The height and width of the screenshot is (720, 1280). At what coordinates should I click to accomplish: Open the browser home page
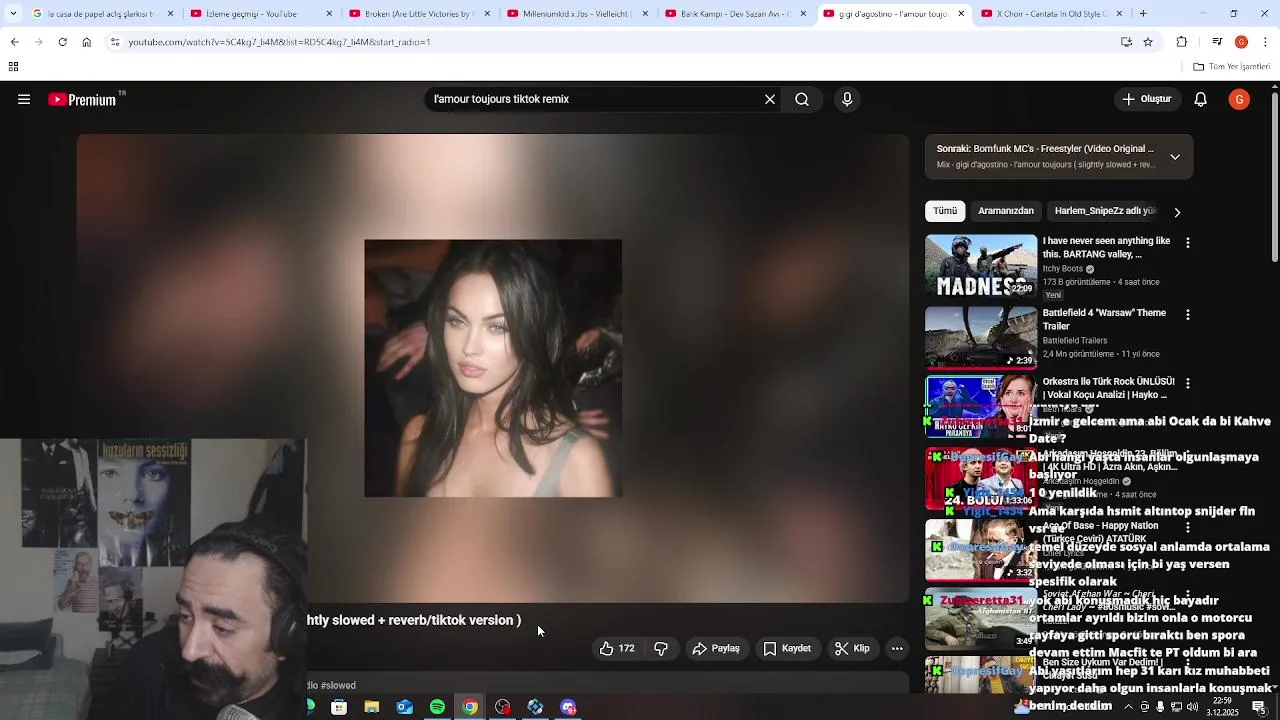[87, 42]
